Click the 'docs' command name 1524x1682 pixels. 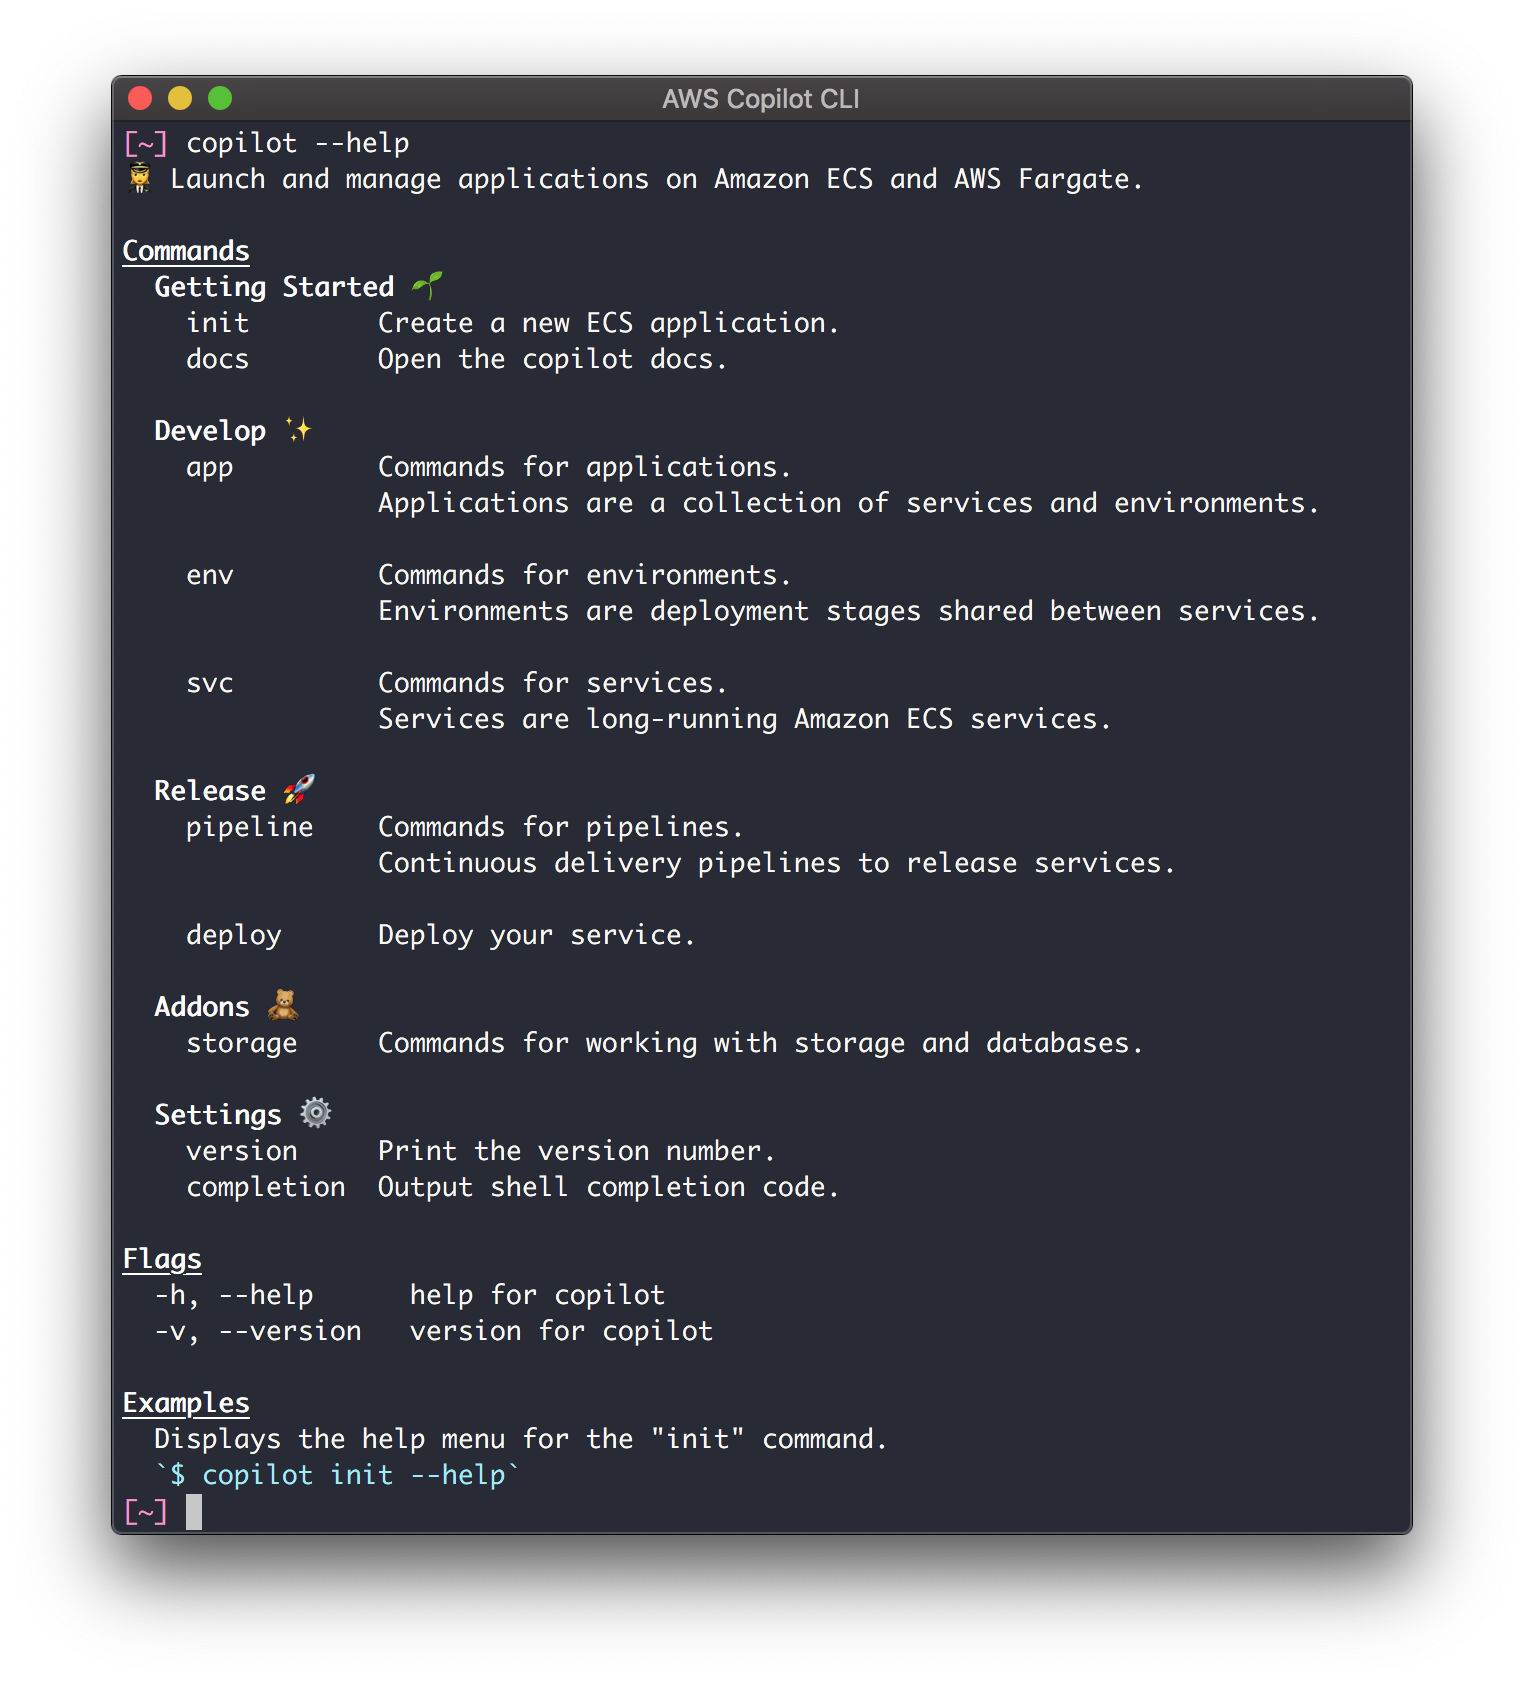point(218,359)
